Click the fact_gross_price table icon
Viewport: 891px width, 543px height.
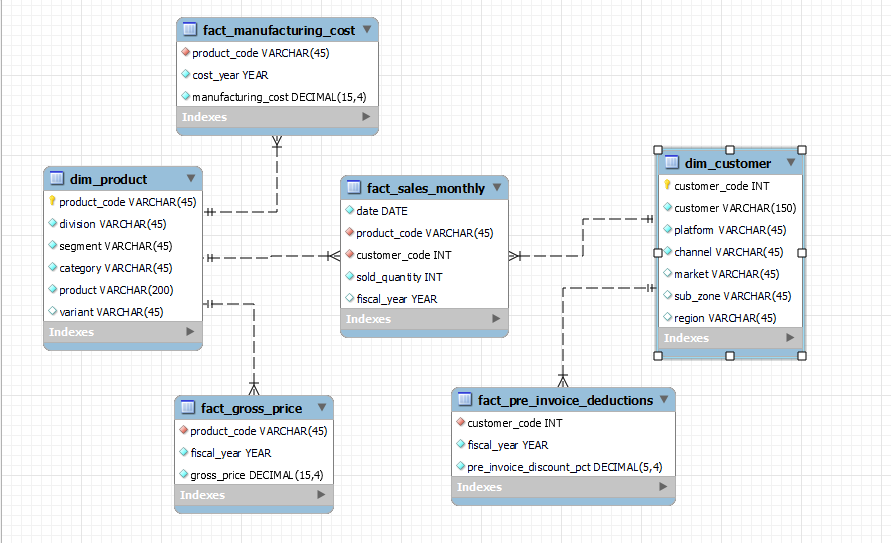coord(188,407)
